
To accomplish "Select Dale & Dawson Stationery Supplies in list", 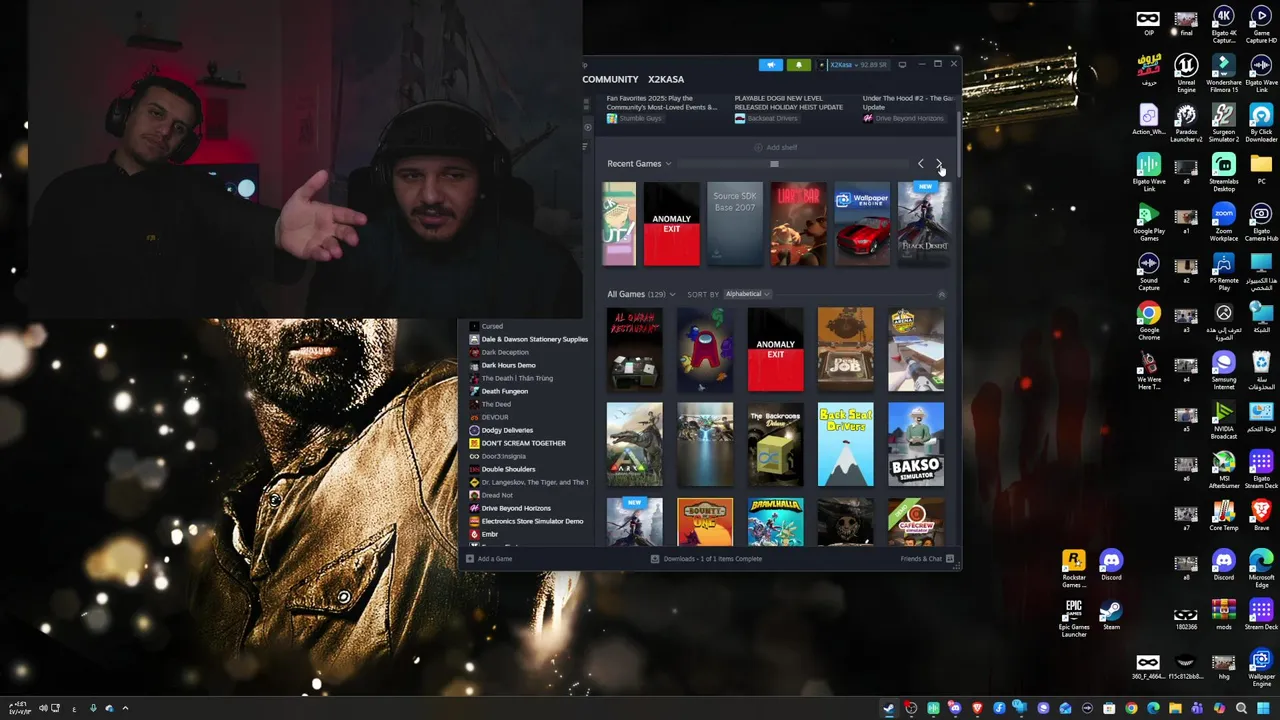I will pos(529,339).
